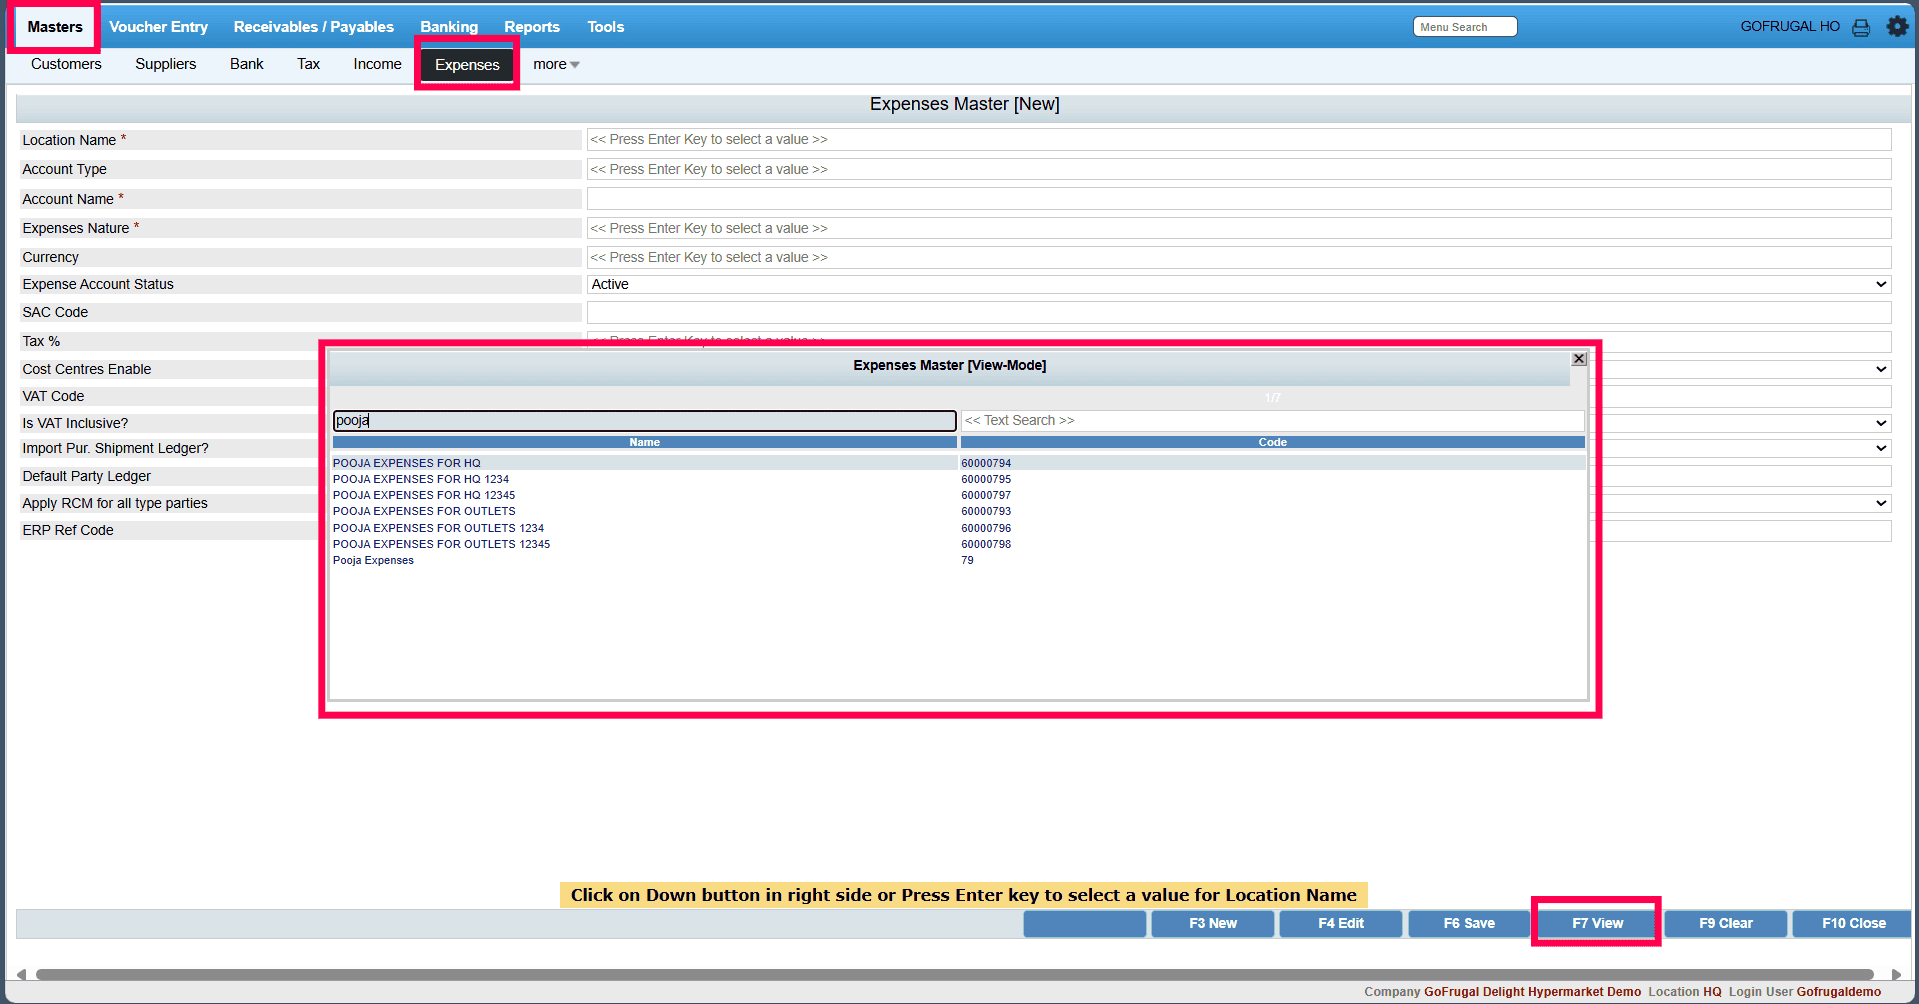The height and width of the screenshot is (1004, 1919).
Task: Click the Account Type field
Action: [1239, 170]
